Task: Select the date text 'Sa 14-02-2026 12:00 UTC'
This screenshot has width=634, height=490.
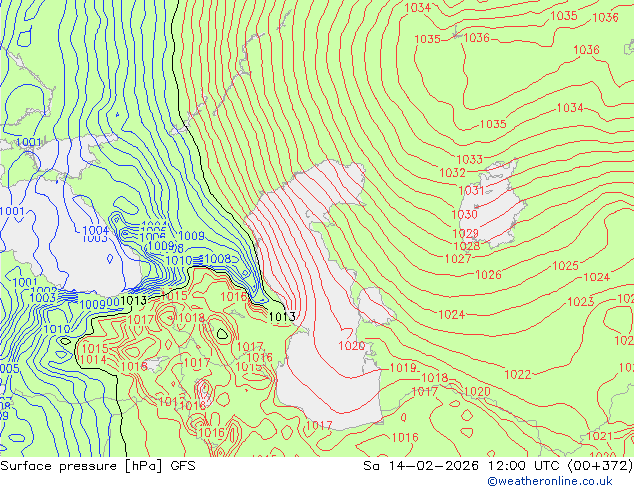Action: 463,466
